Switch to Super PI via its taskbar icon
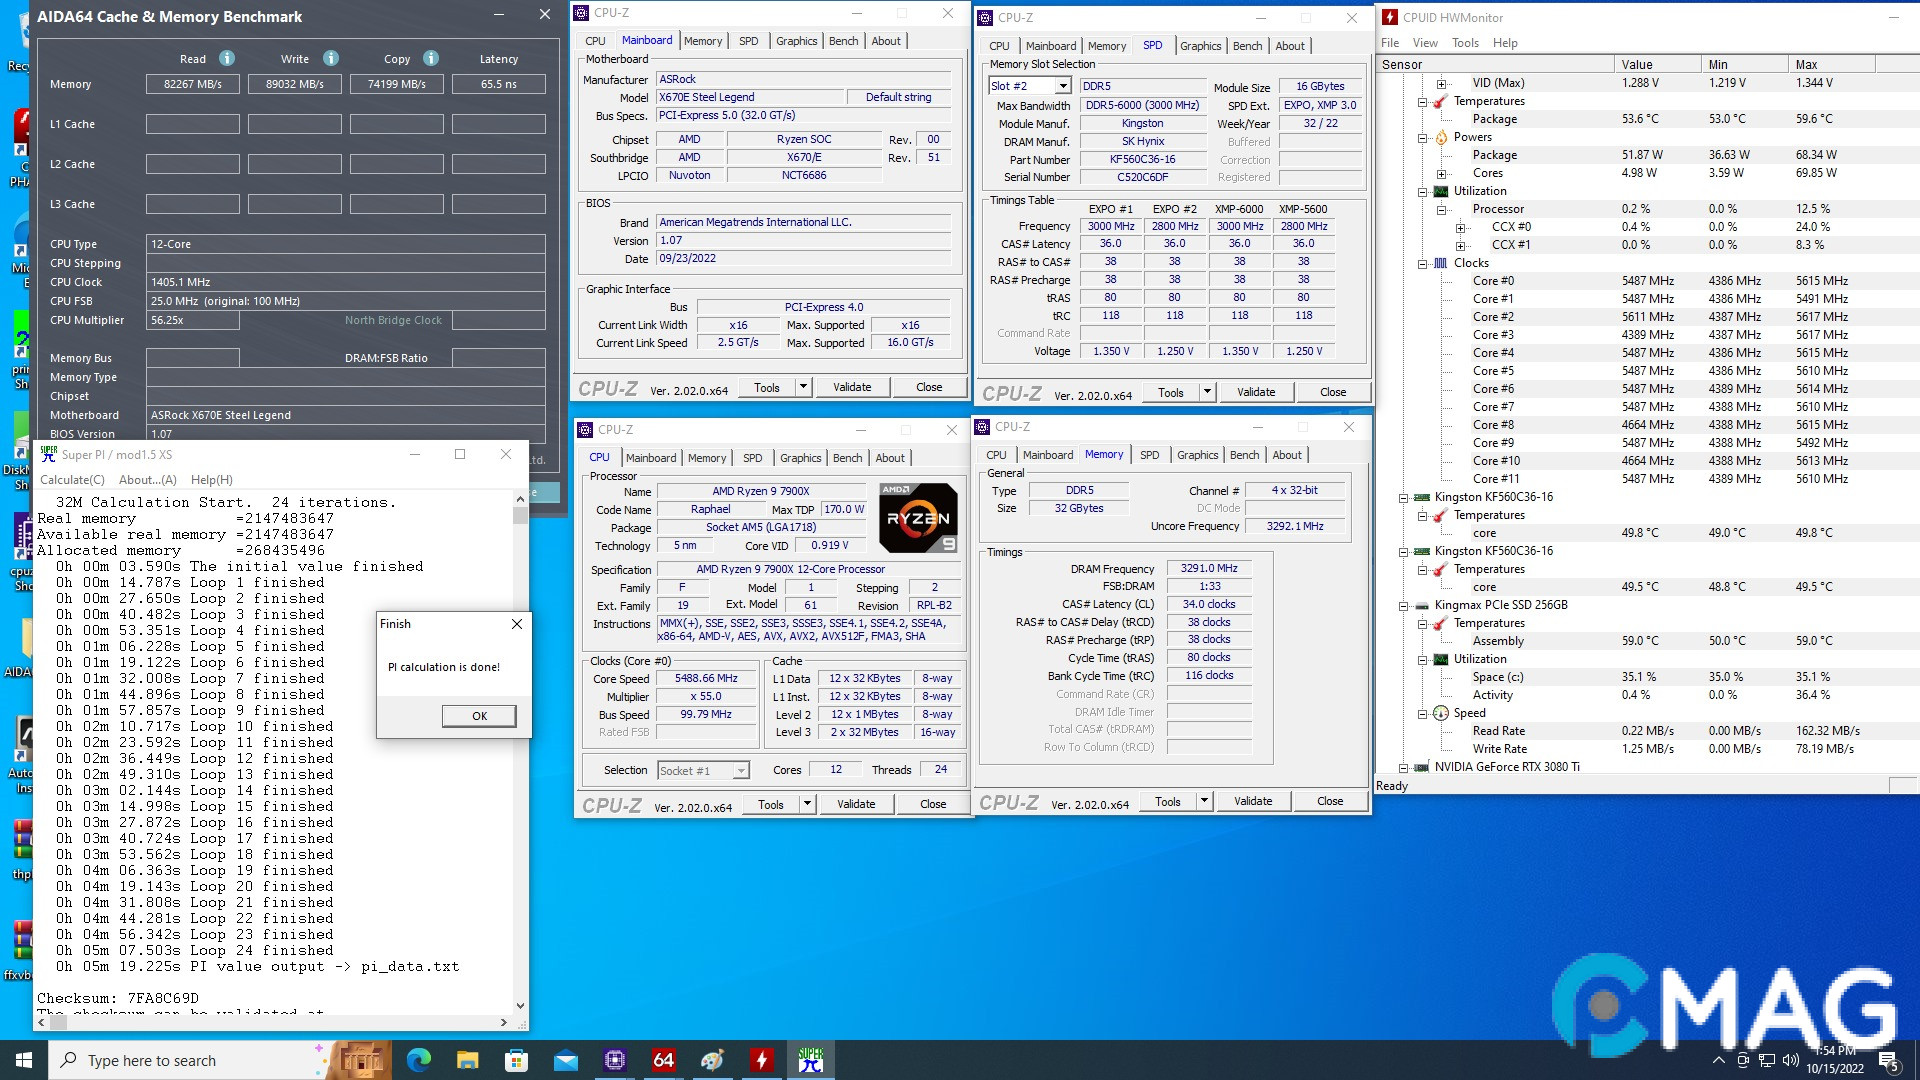The image size is (1920, 1080). click(x=810, y=1060)
